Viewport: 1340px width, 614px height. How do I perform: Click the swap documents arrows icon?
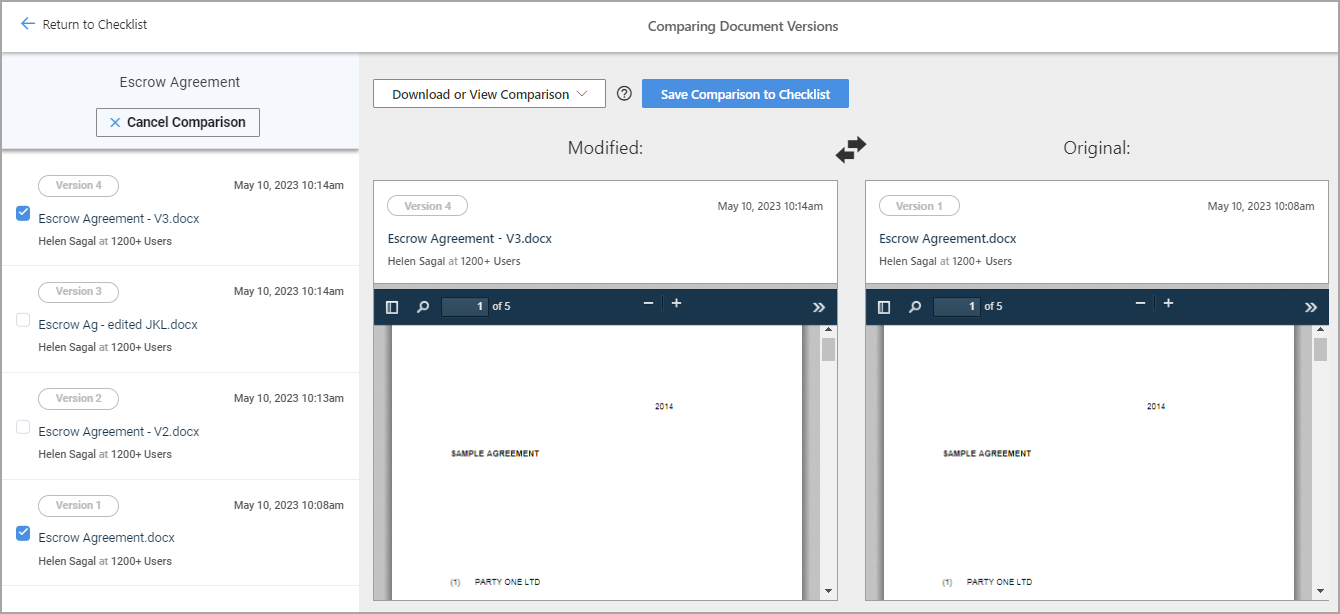[x=851, y=148]
